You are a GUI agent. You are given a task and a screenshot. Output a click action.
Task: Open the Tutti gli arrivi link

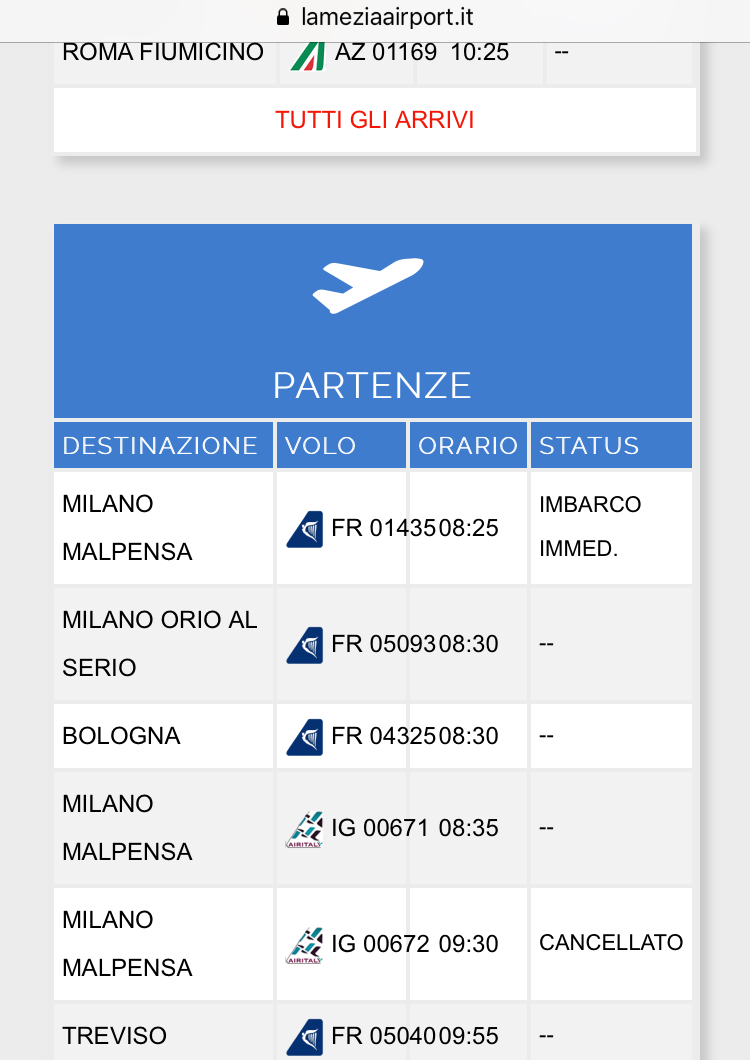(x=374, y=121)
